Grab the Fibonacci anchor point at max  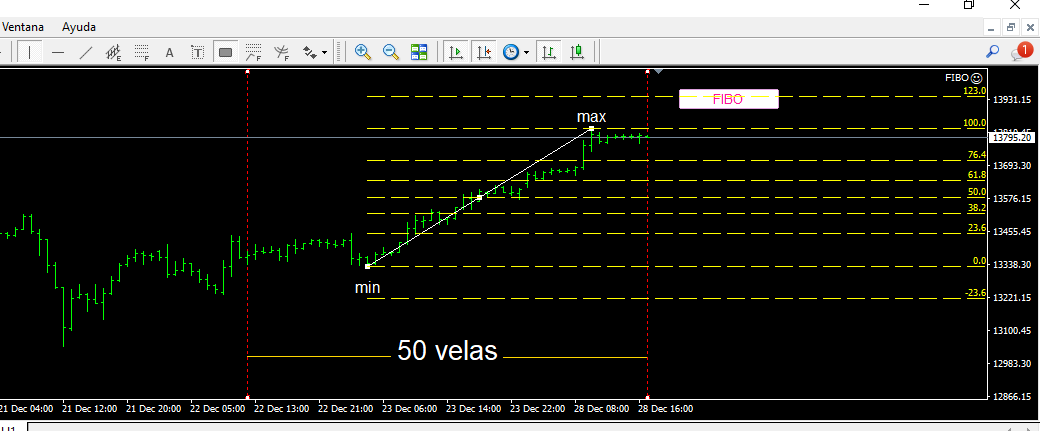coord(592,128)
